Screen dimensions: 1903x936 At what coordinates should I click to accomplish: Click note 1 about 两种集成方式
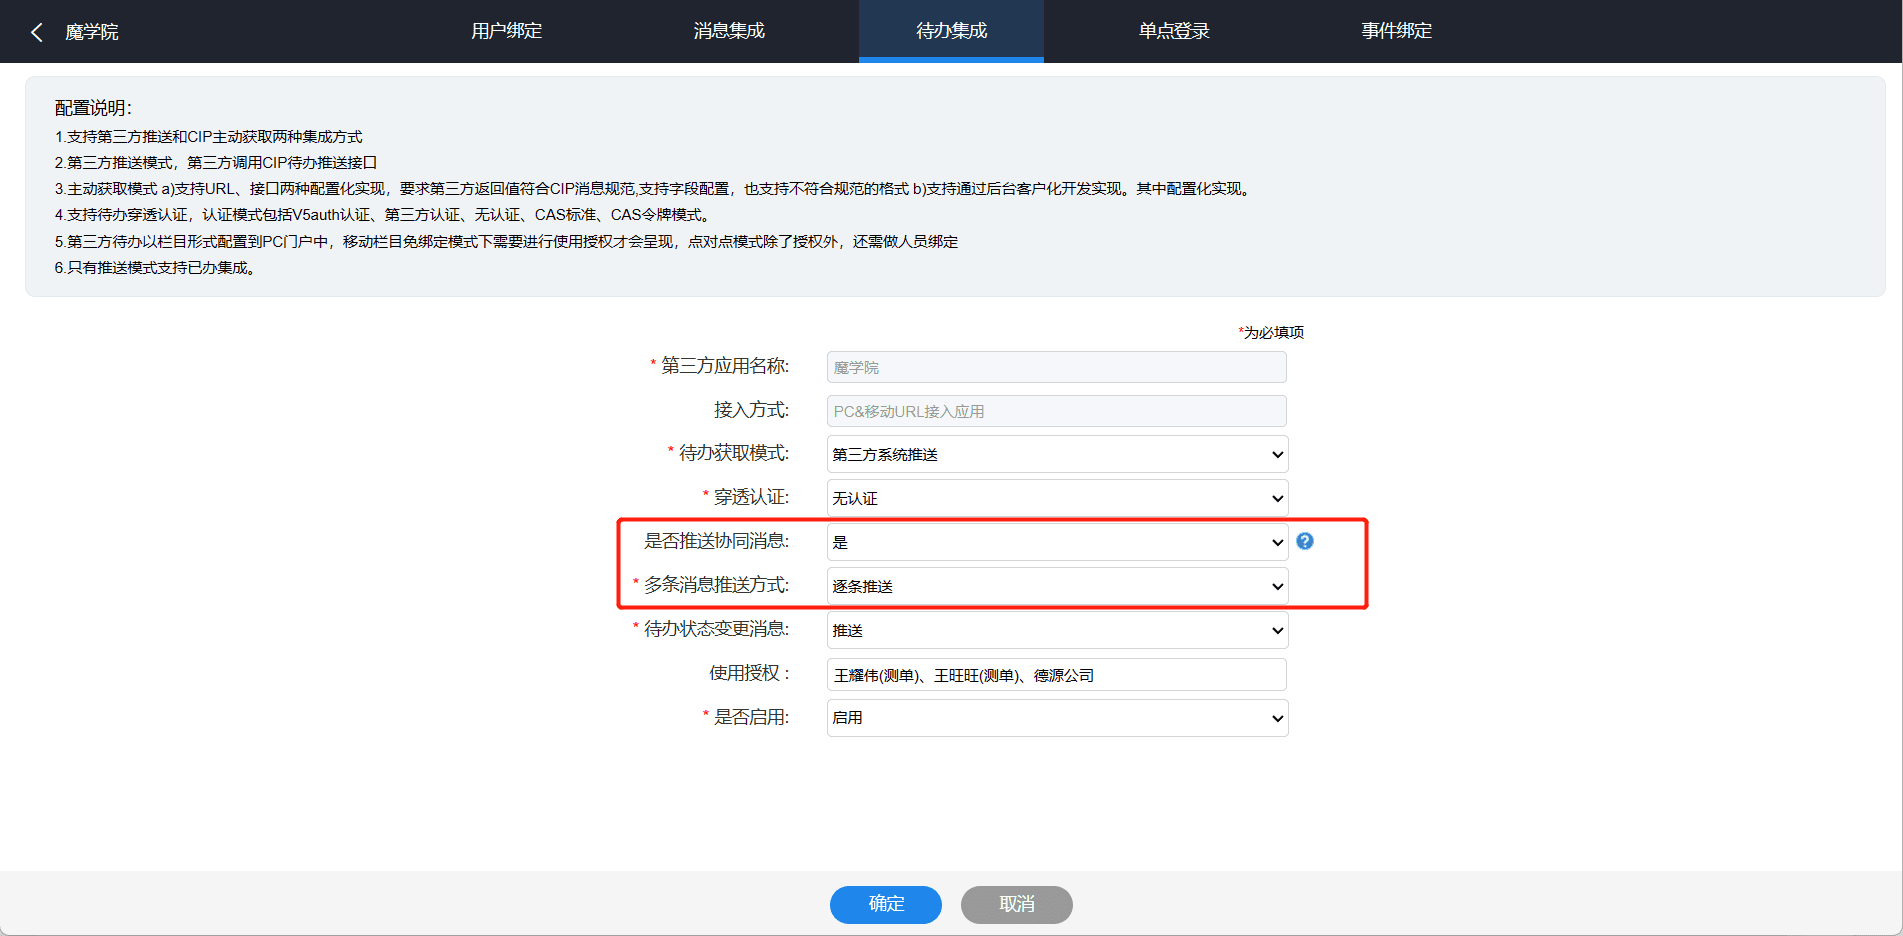[208, 137]
